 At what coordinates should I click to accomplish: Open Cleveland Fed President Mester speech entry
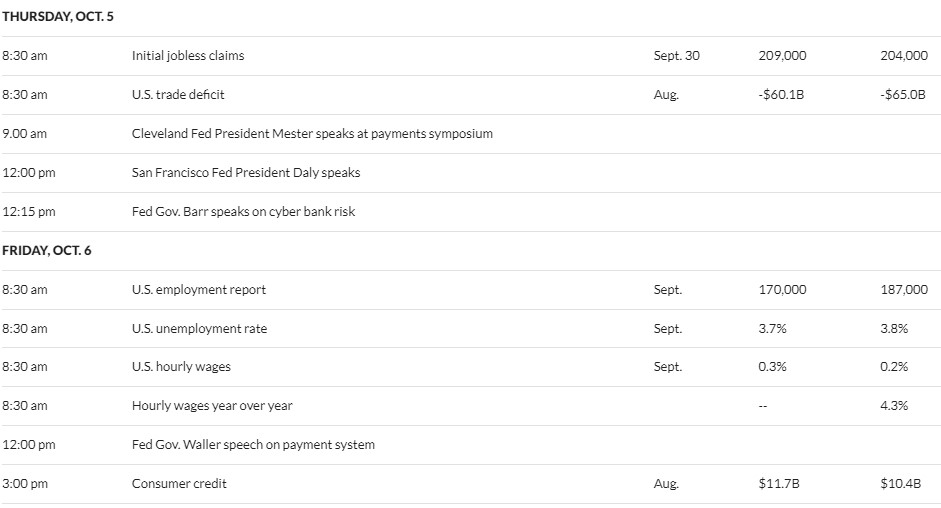[312, 134]
